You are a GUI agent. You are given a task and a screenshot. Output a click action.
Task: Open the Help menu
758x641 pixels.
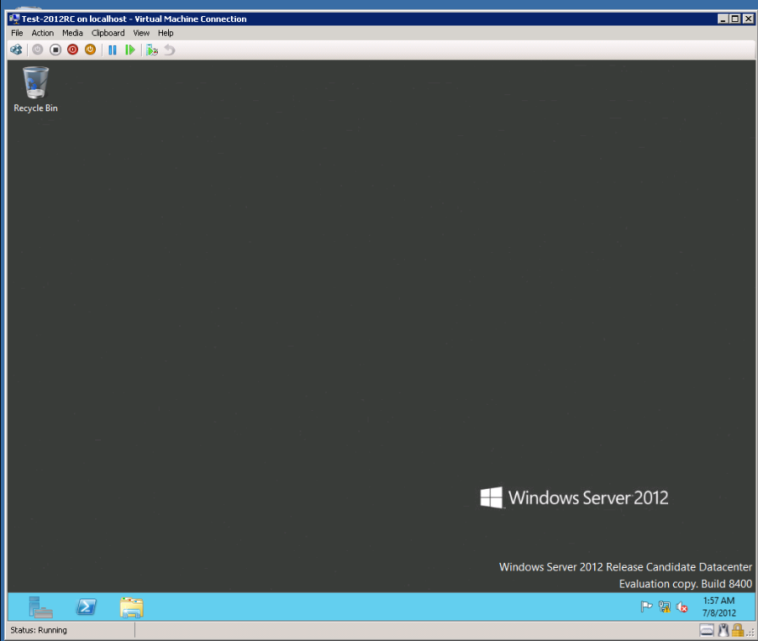(165, 33)
